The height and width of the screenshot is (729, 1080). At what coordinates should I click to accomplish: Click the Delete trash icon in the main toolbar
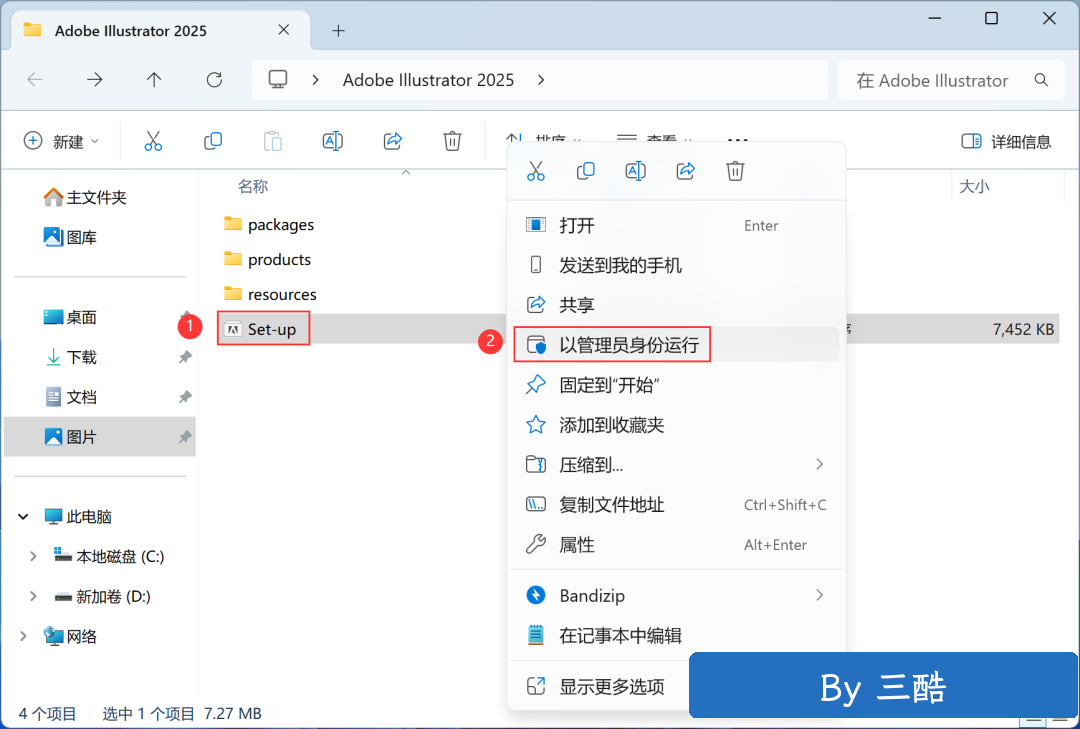(x=452, y=141)
